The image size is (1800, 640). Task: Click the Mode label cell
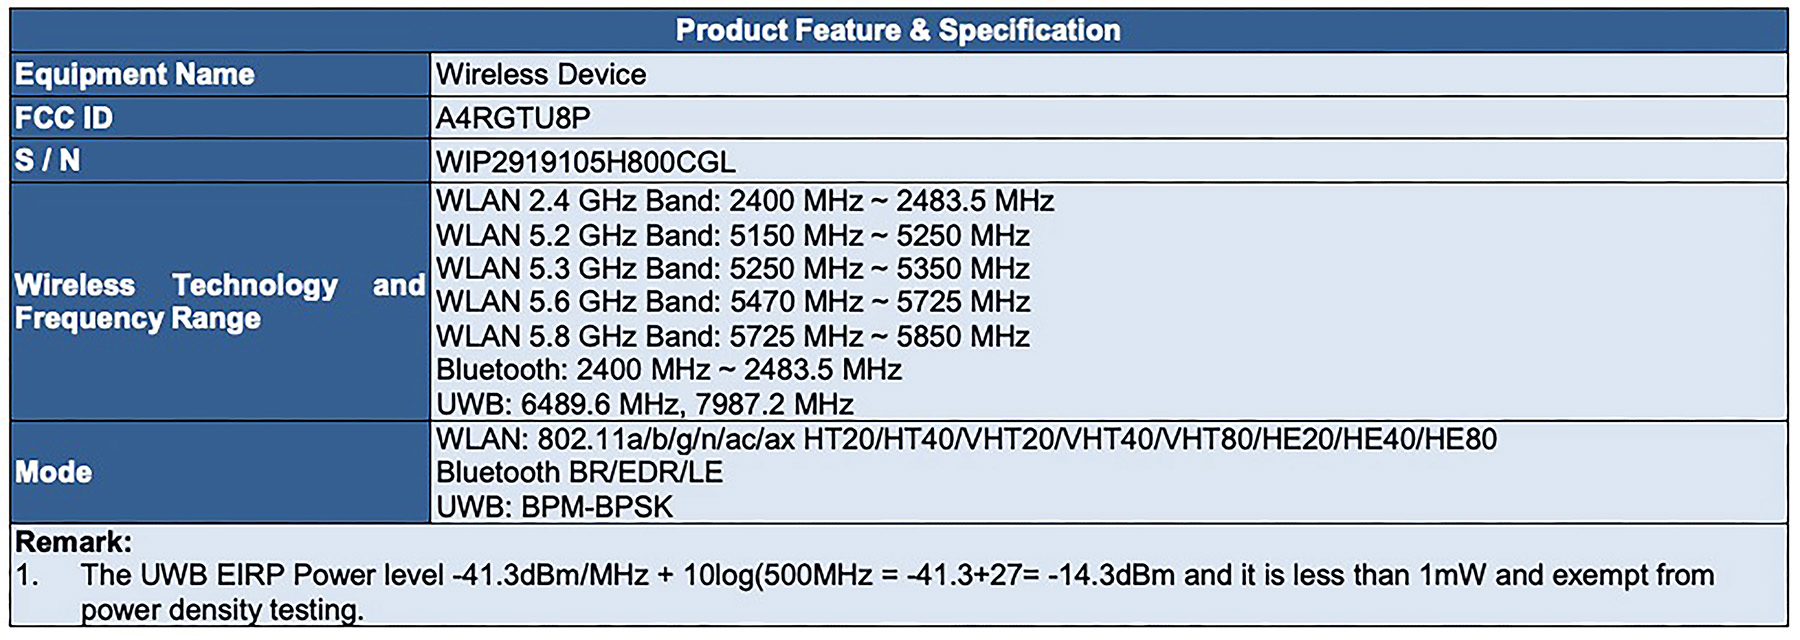(x=54, y=472)
